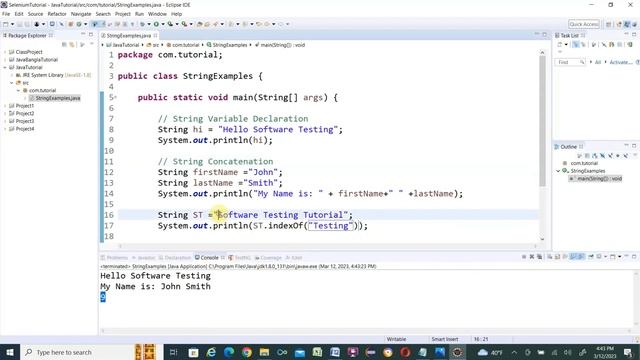
Task: Open Chrome from the taskbar
Action: [x=247, y=352]
